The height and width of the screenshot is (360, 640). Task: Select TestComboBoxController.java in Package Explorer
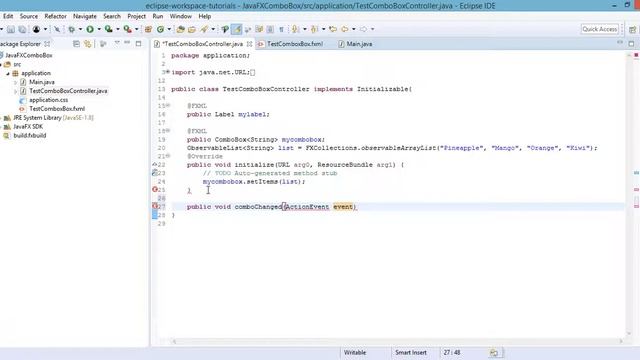[68, 91]
